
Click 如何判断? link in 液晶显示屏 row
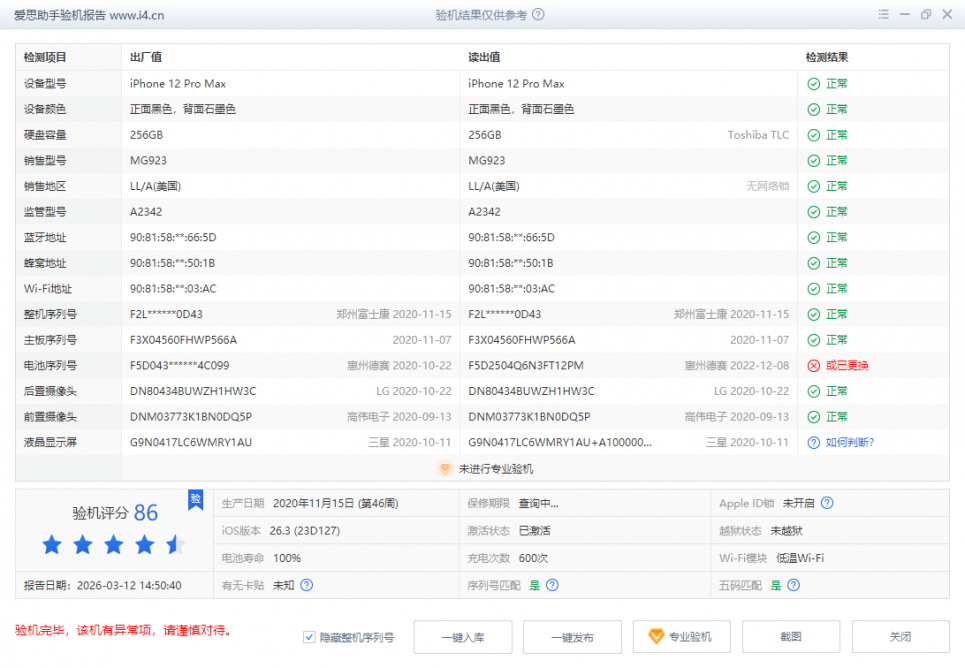point(849,442)
